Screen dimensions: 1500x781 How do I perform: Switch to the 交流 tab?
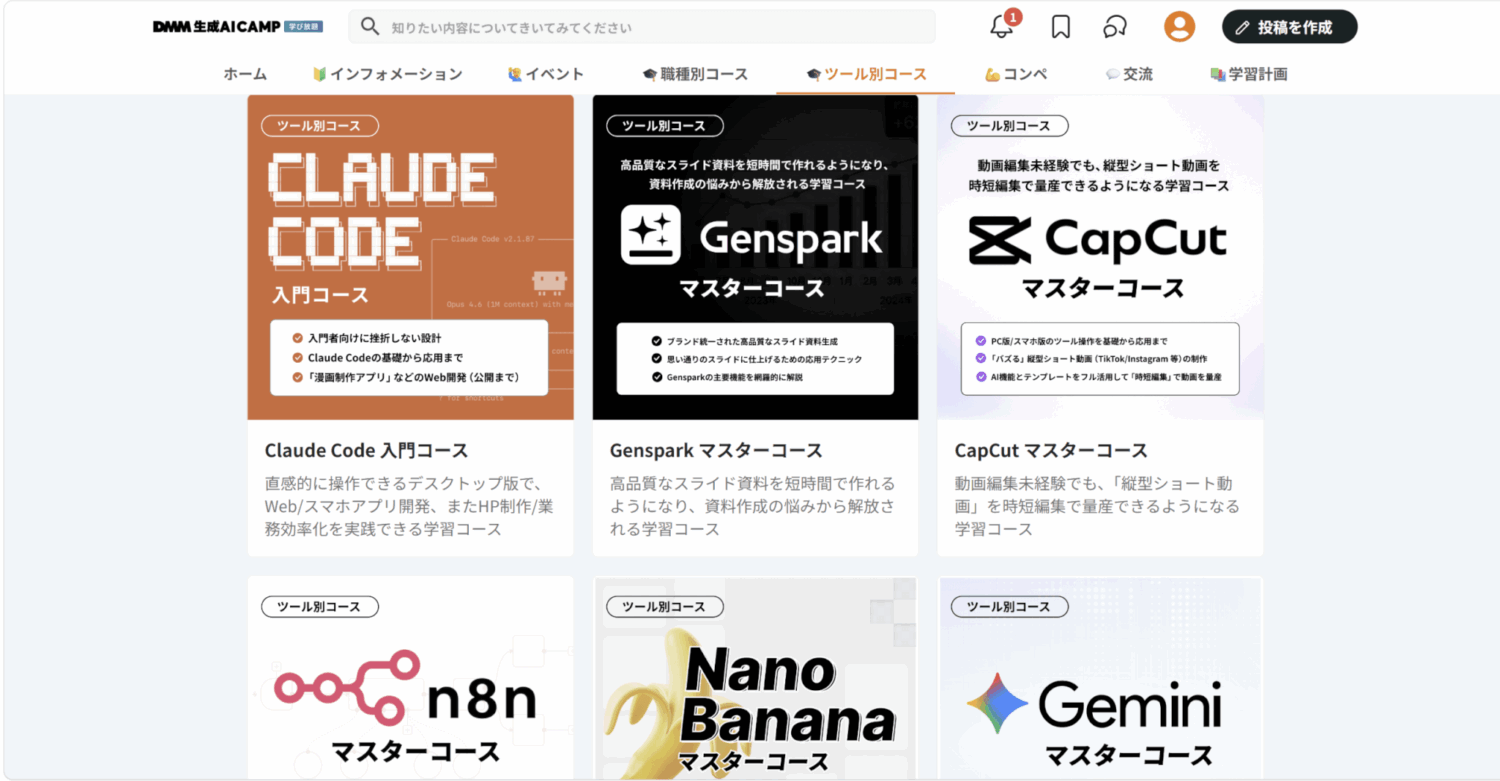1129,74
